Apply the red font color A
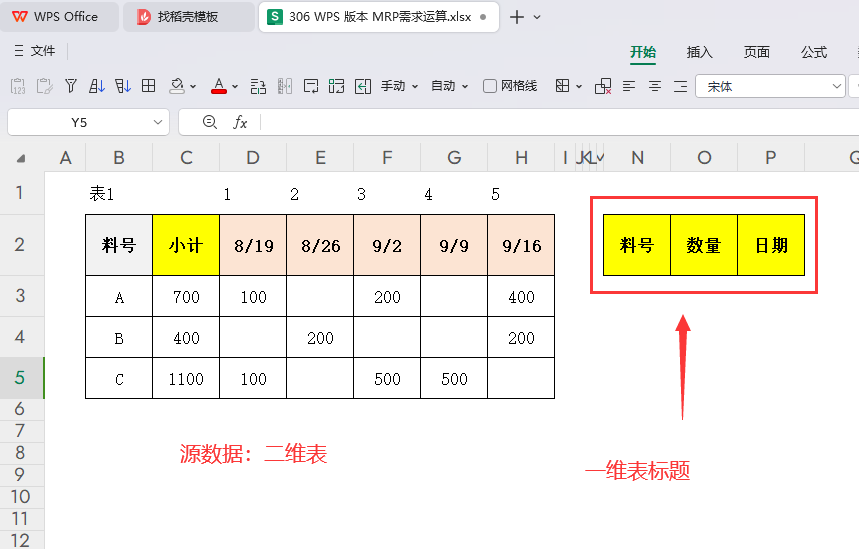This screenshot has width=859, height=549. click(219, 86)
